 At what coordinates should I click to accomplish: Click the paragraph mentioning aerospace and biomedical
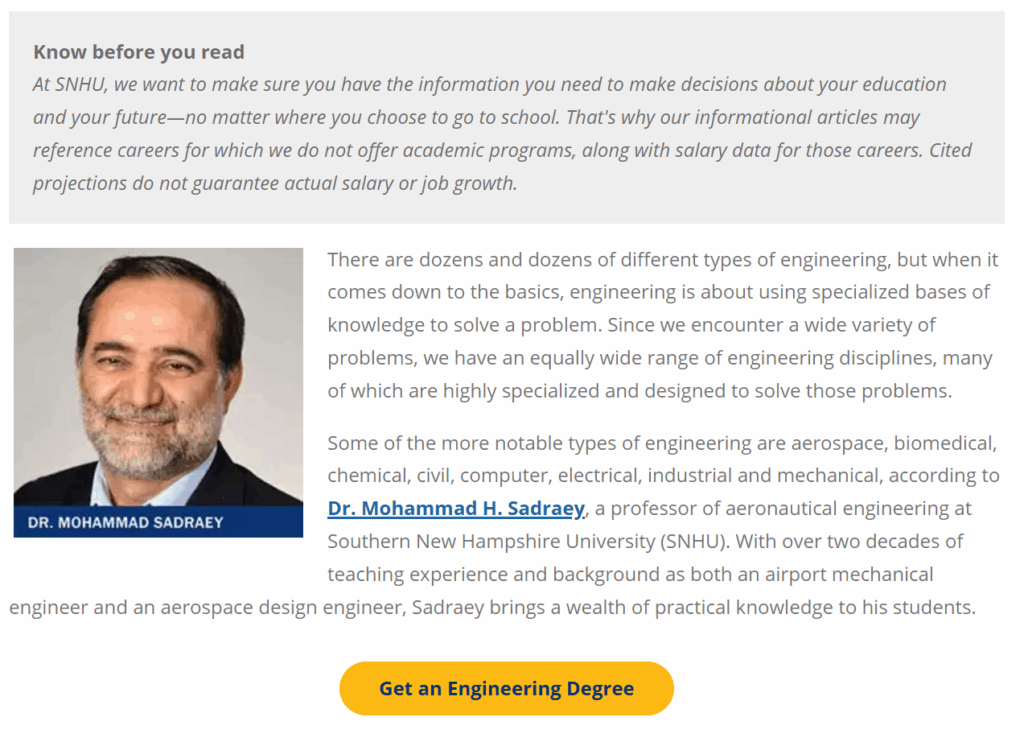tap(660, 443)
